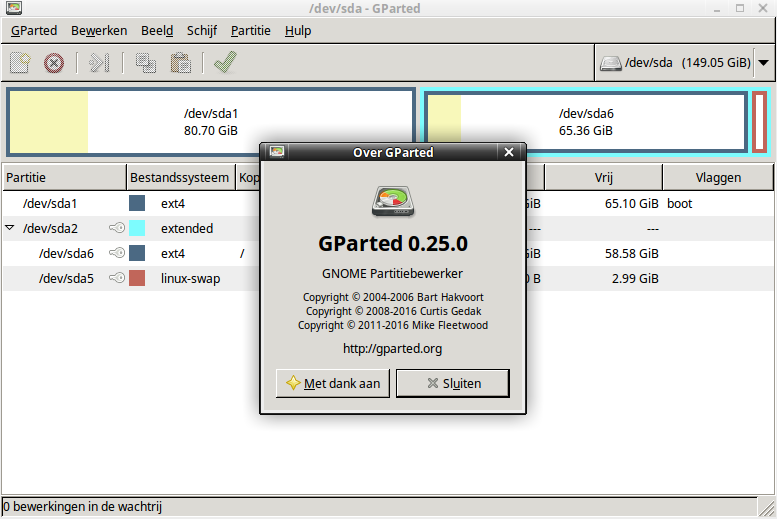Viewport: 777px width, 519px height.
Task: Collapse the /dev/sda2 extended partition tree
Action: click(10, 228)
